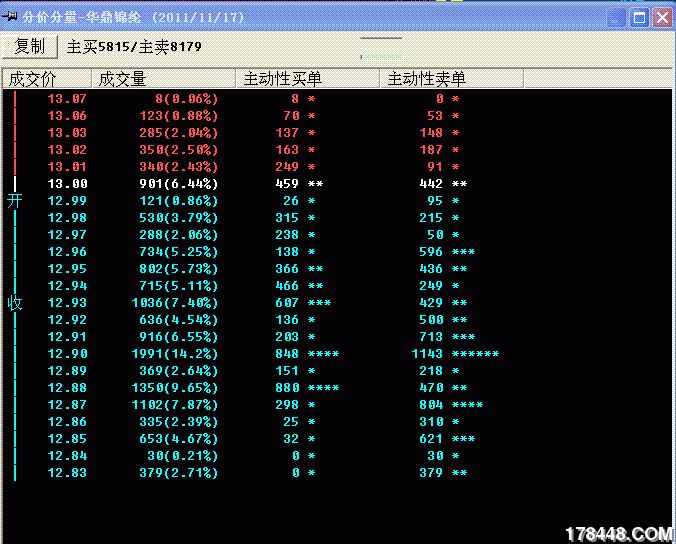
Task: Click the active buy value 607
Action: [x=287, y=303]
